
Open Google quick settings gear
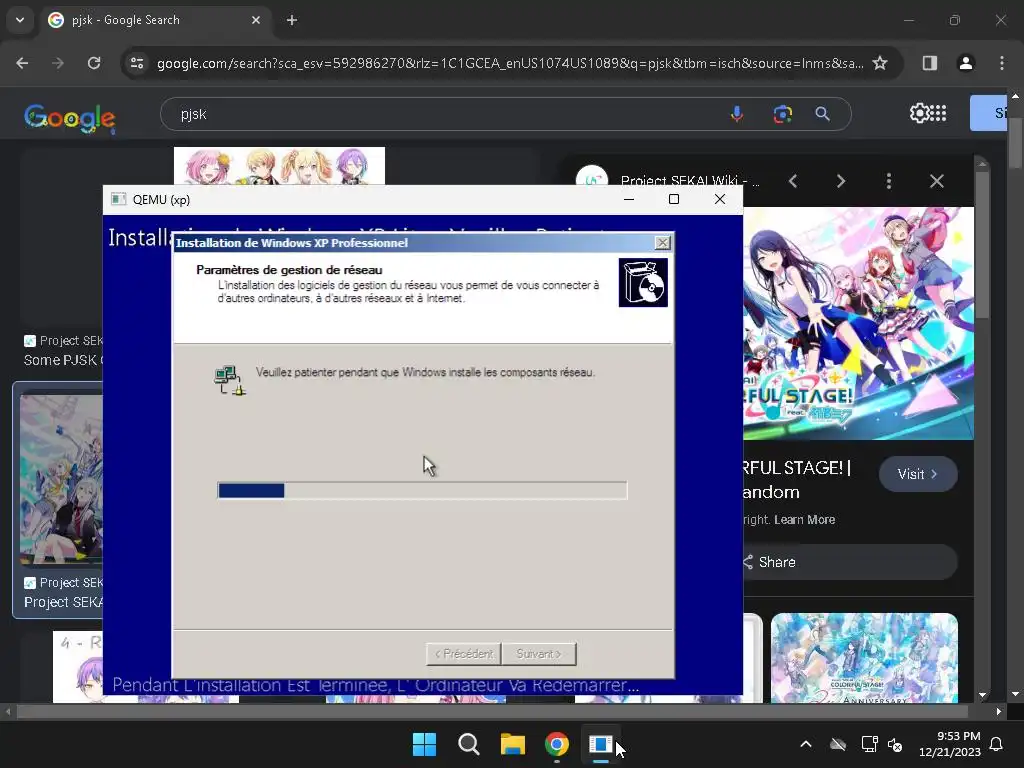pyautogui.click(x=918, y=113)
